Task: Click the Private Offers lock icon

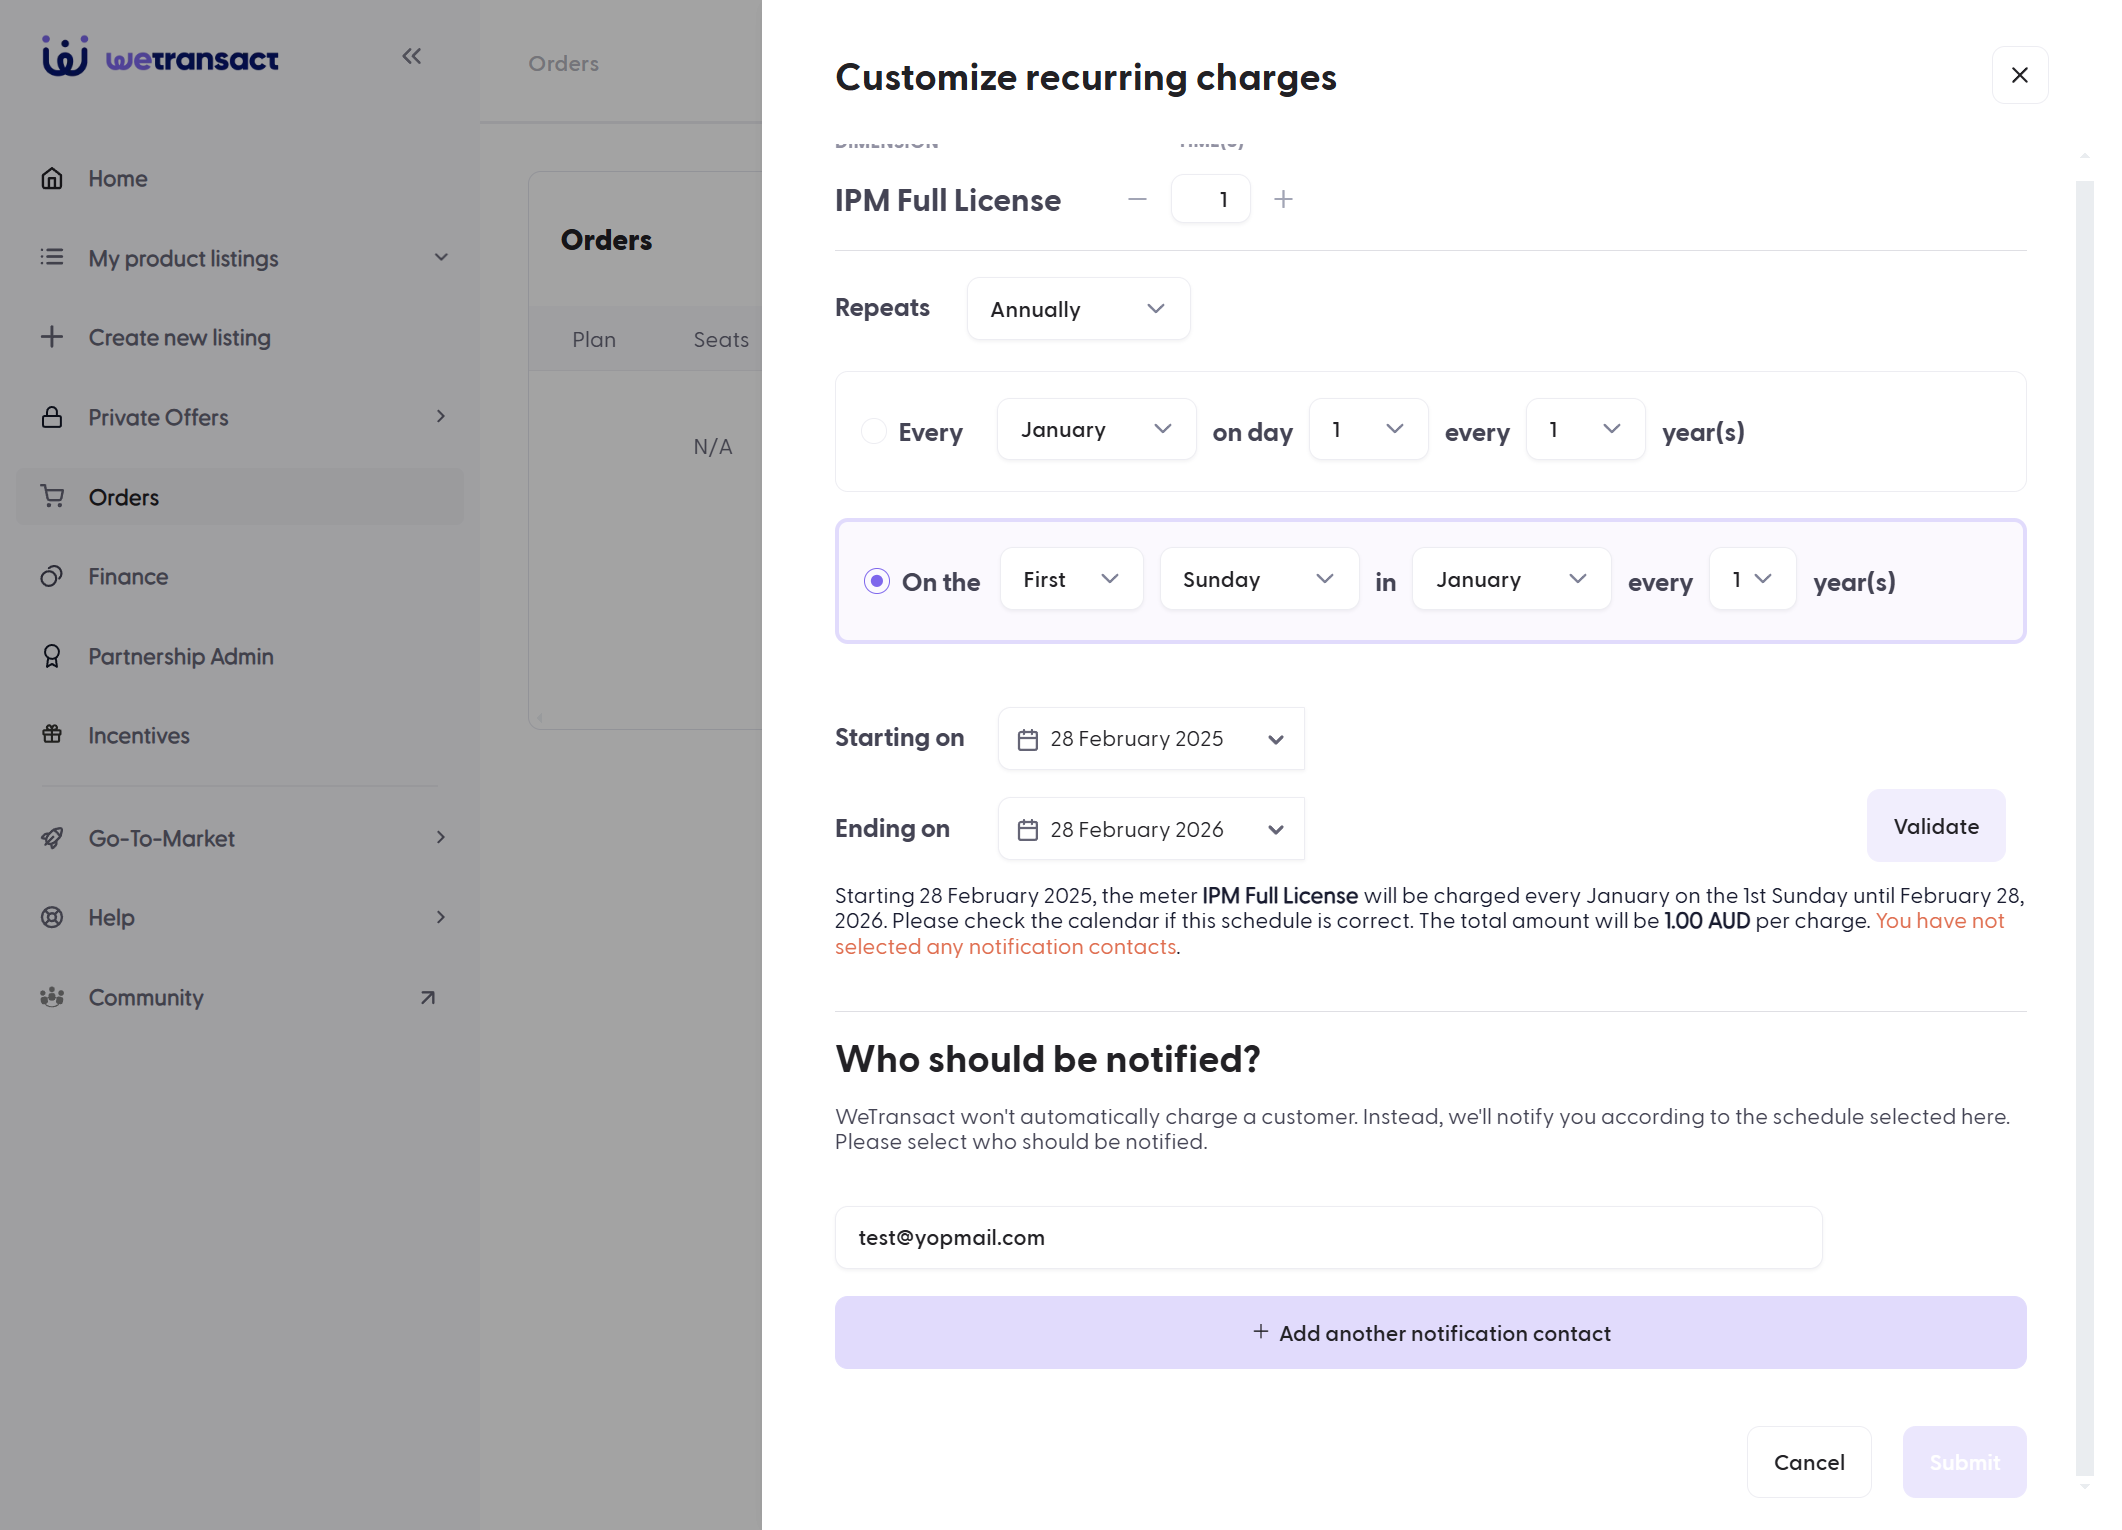Action: coord(52,417)
